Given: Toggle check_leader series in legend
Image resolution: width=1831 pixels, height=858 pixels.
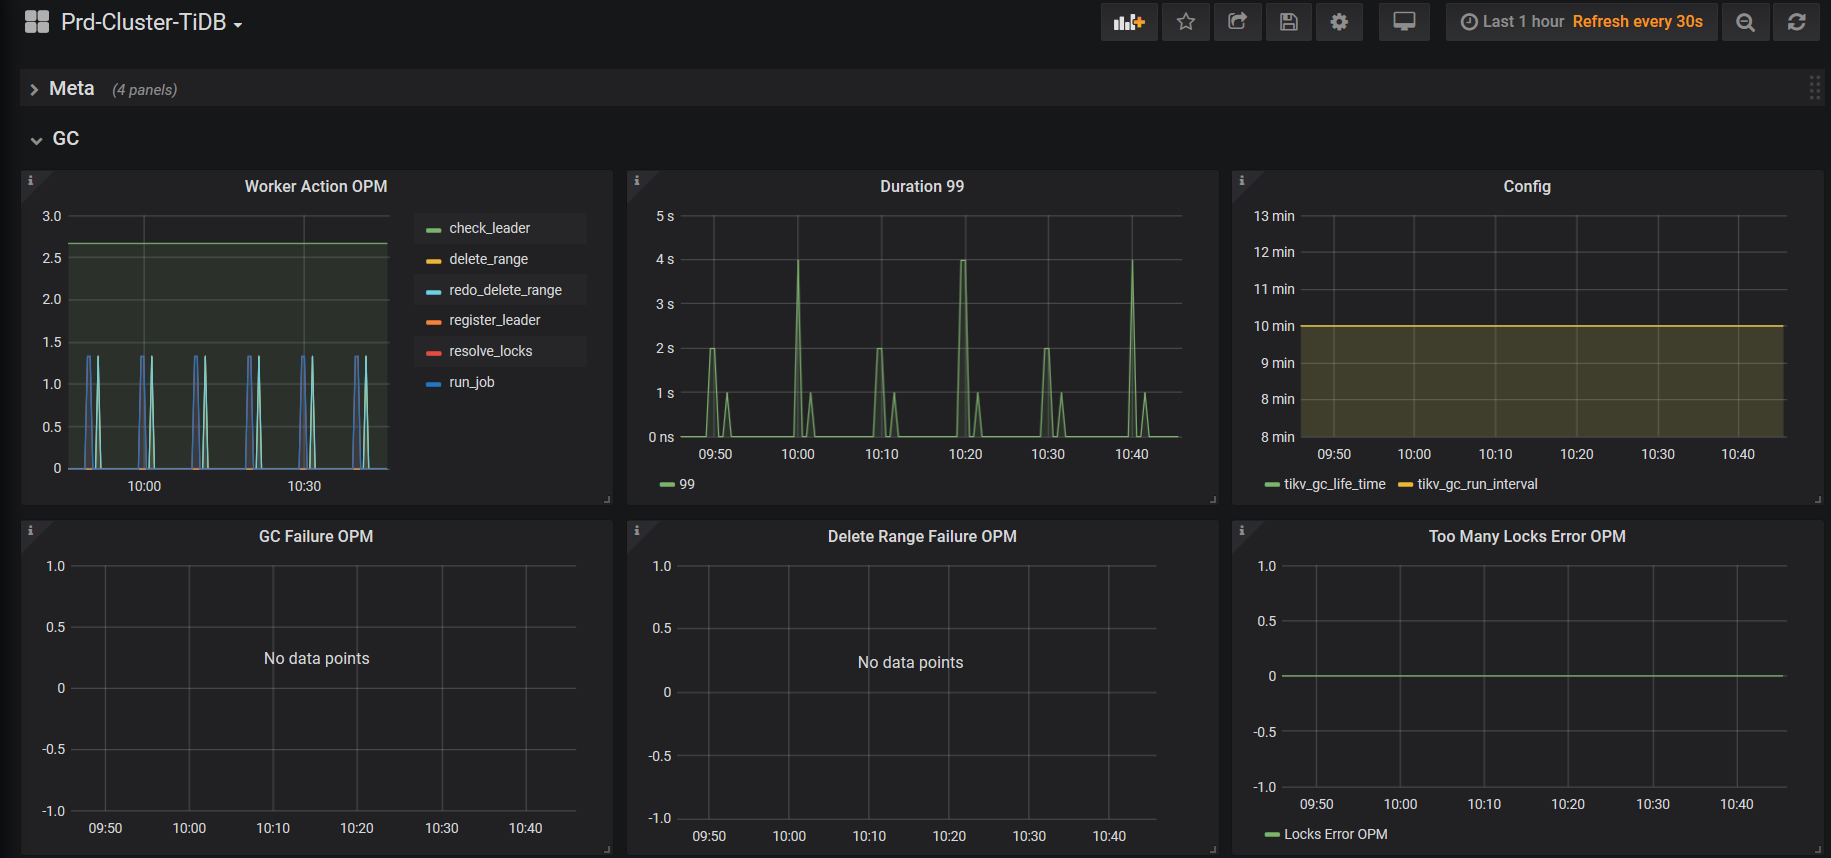Looking at the screenshot, I should pyautogui.click(x=489, y=228).
